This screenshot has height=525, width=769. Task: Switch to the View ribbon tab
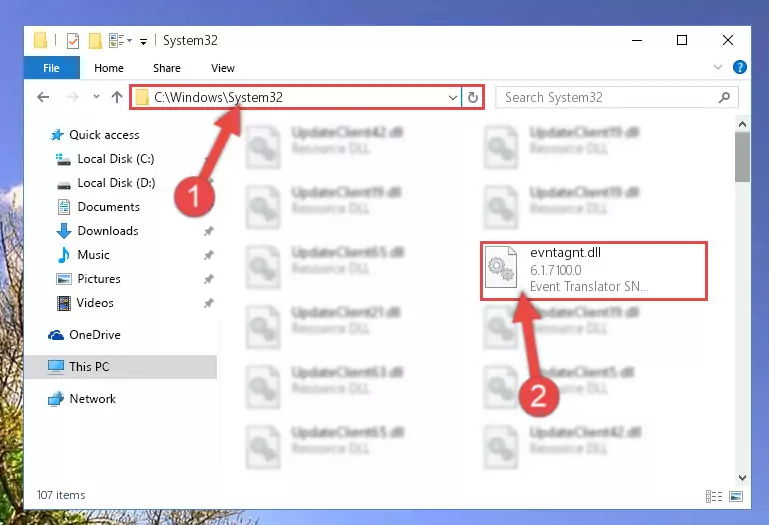tap(223, 68)
